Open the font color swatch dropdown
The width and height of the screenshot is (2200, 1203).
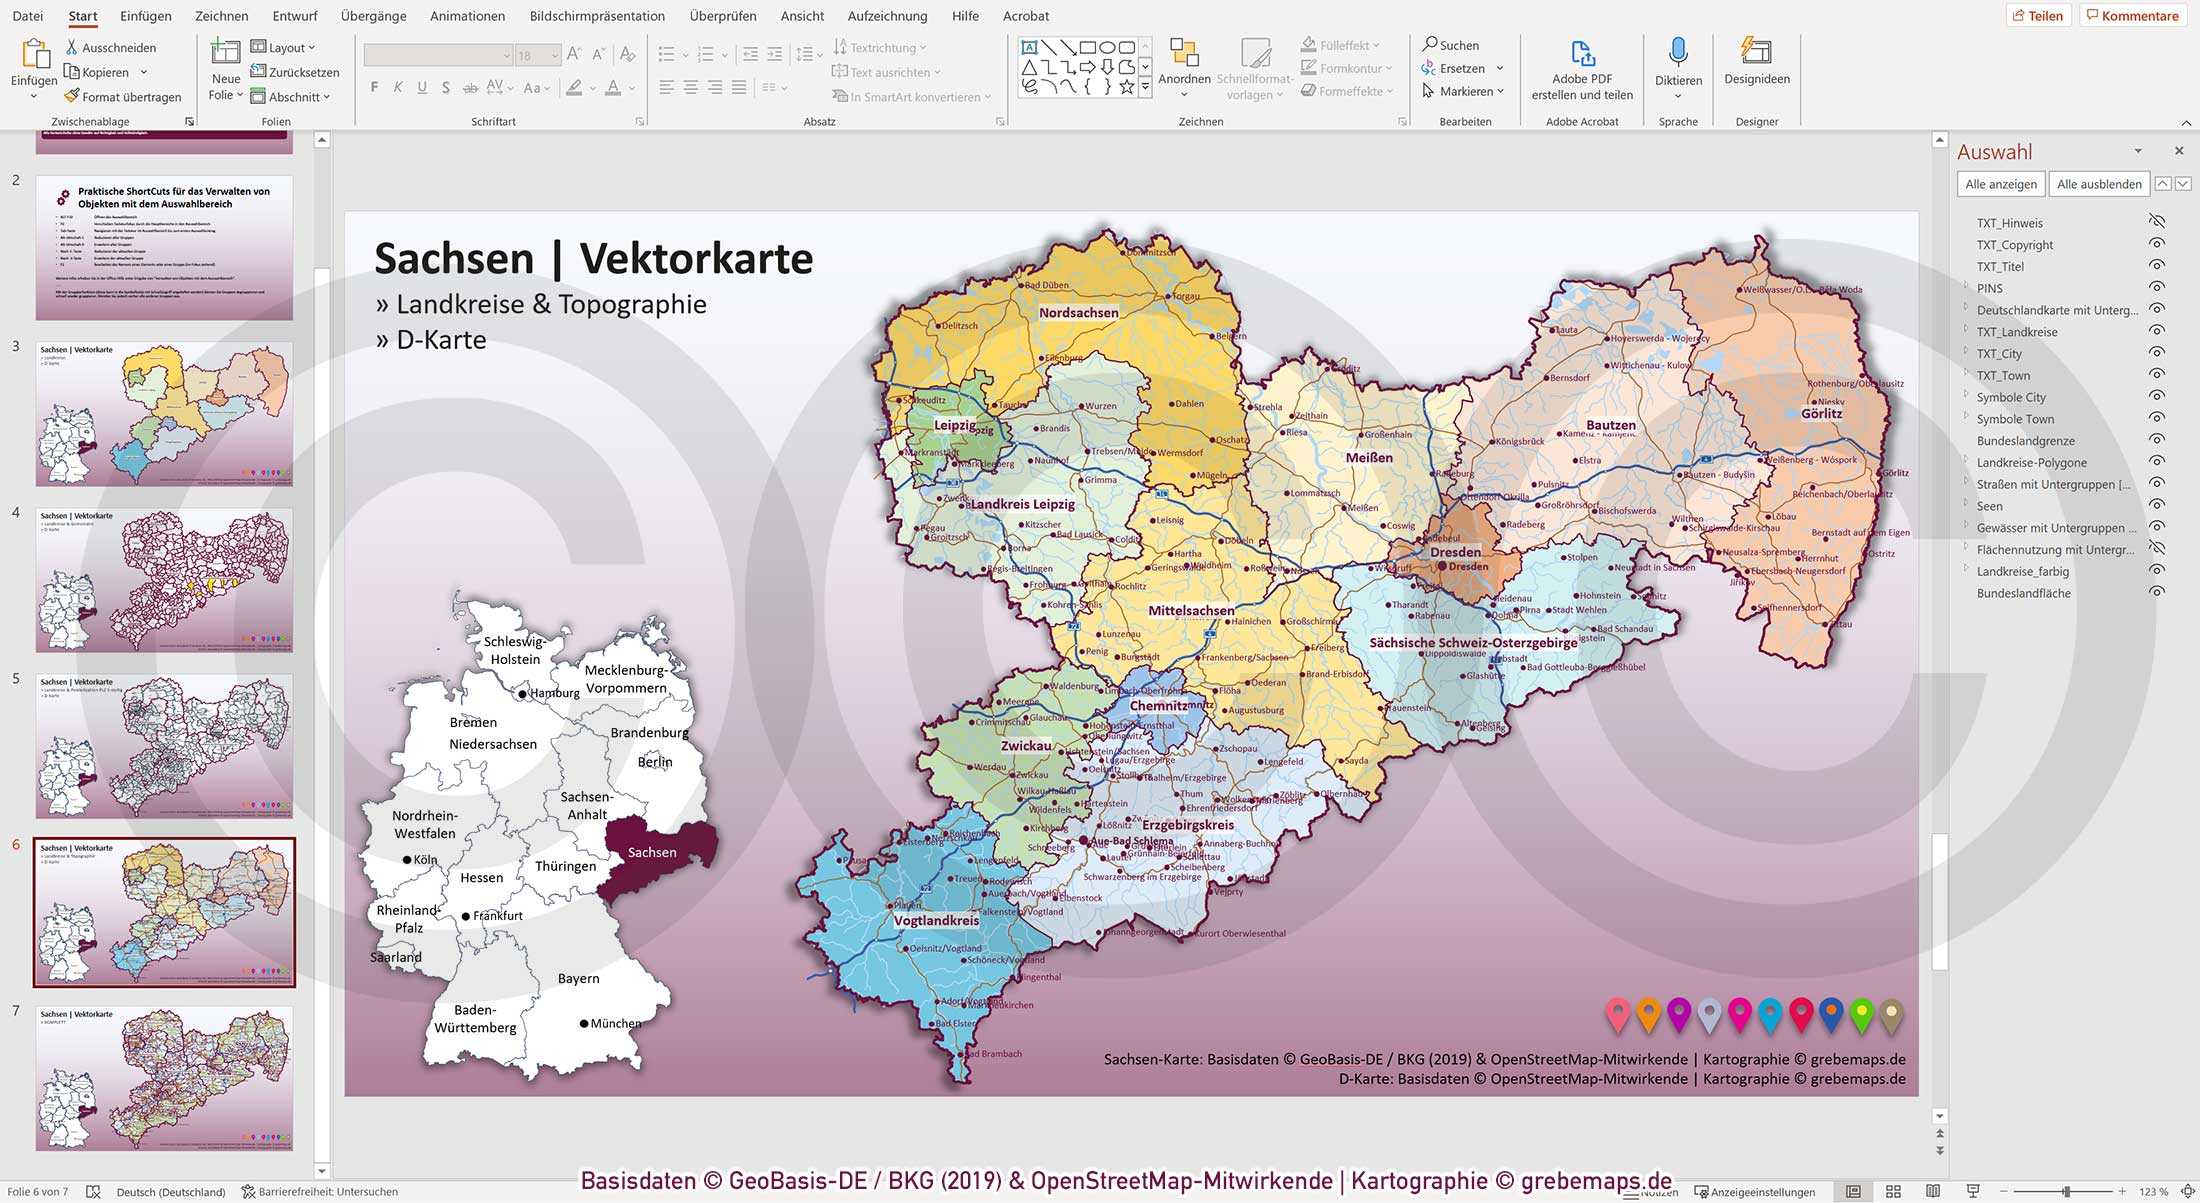pyautogui.click(x=630, y=89)
